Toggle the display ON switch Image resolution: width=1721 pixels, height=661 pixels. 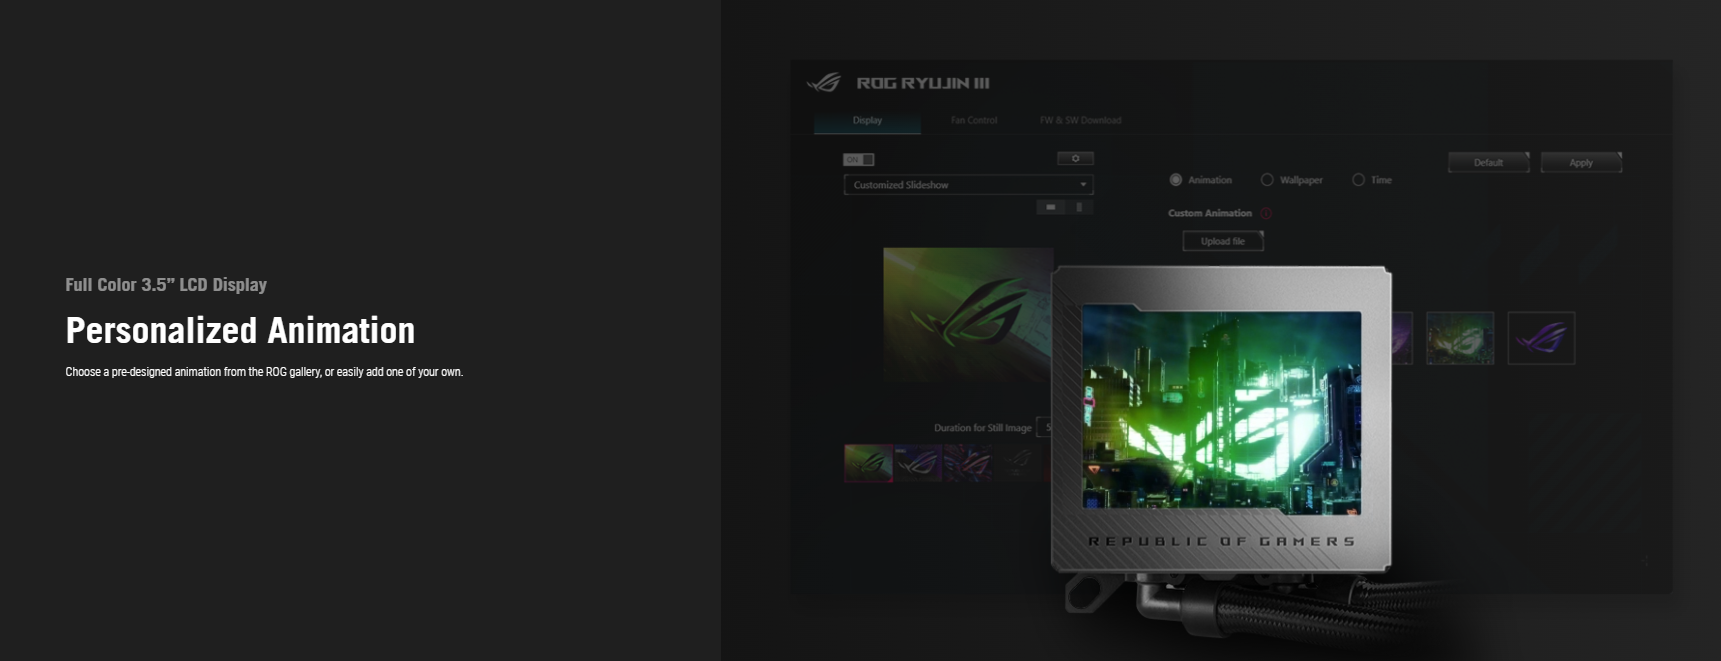[858, 160]
